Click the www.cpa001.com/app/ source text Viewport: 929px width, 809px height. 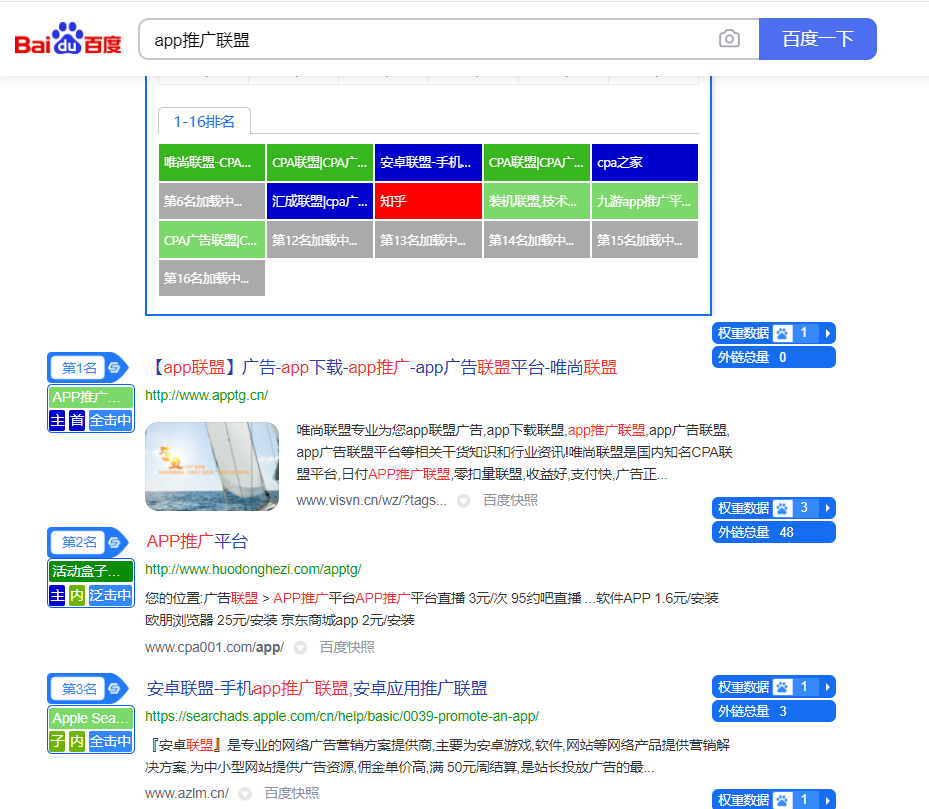pyautogui.click(x=214, y=647)
